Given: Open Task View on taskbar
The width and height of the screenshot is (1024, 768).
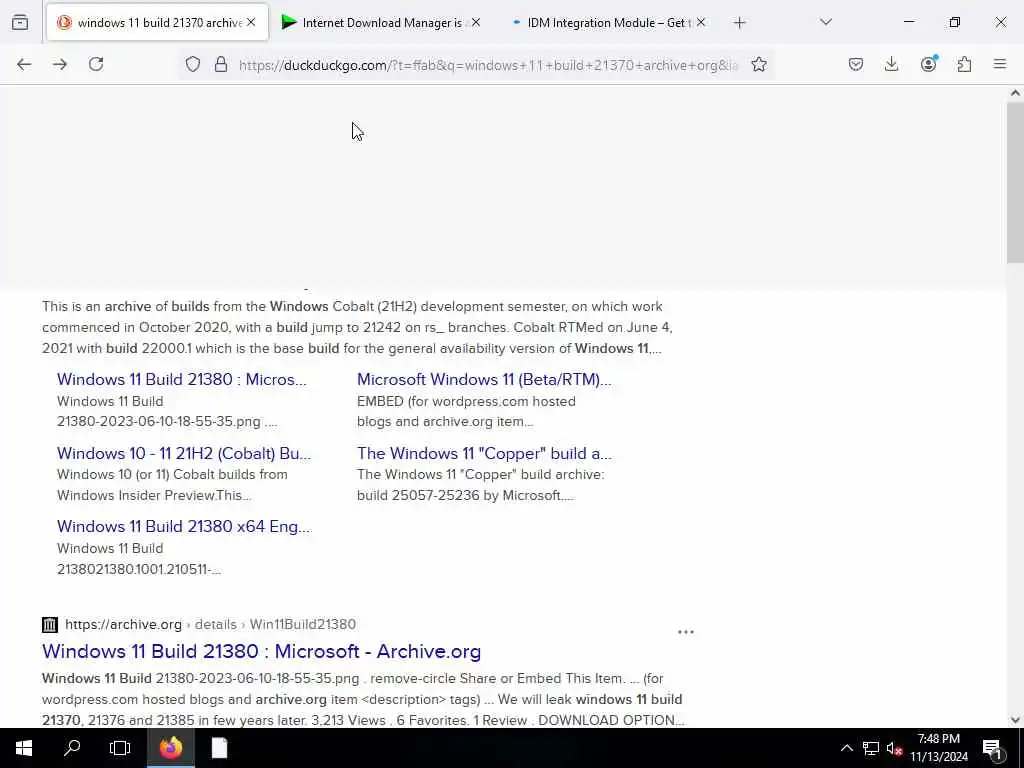Looking at the screenshot, I should [120, 748].
